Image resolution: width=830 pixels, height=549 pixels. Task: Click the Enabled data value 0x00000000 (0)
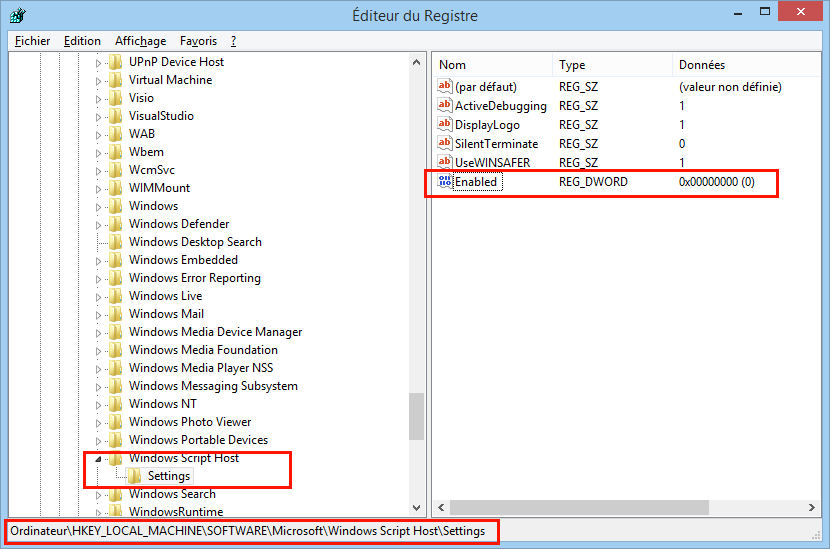pyautogui.click(x=717, y=182)
